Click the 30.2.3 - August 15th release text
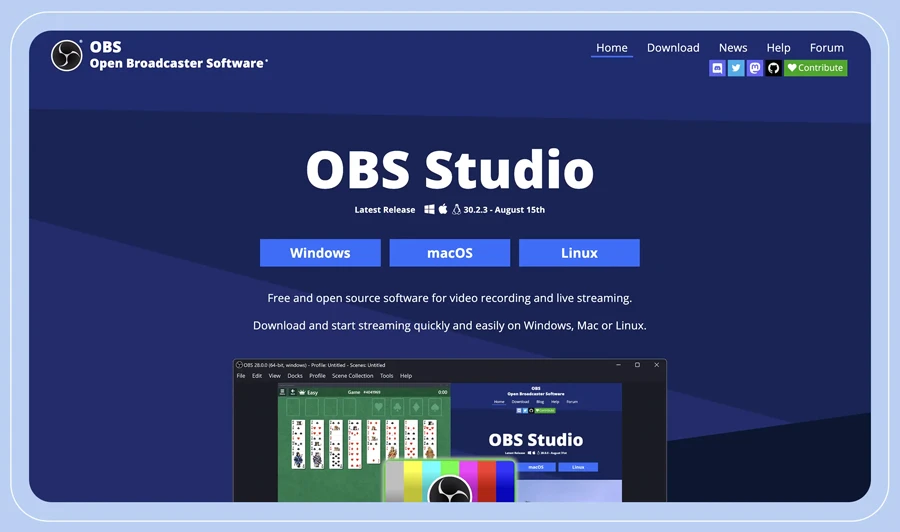 tap(505, 210)
